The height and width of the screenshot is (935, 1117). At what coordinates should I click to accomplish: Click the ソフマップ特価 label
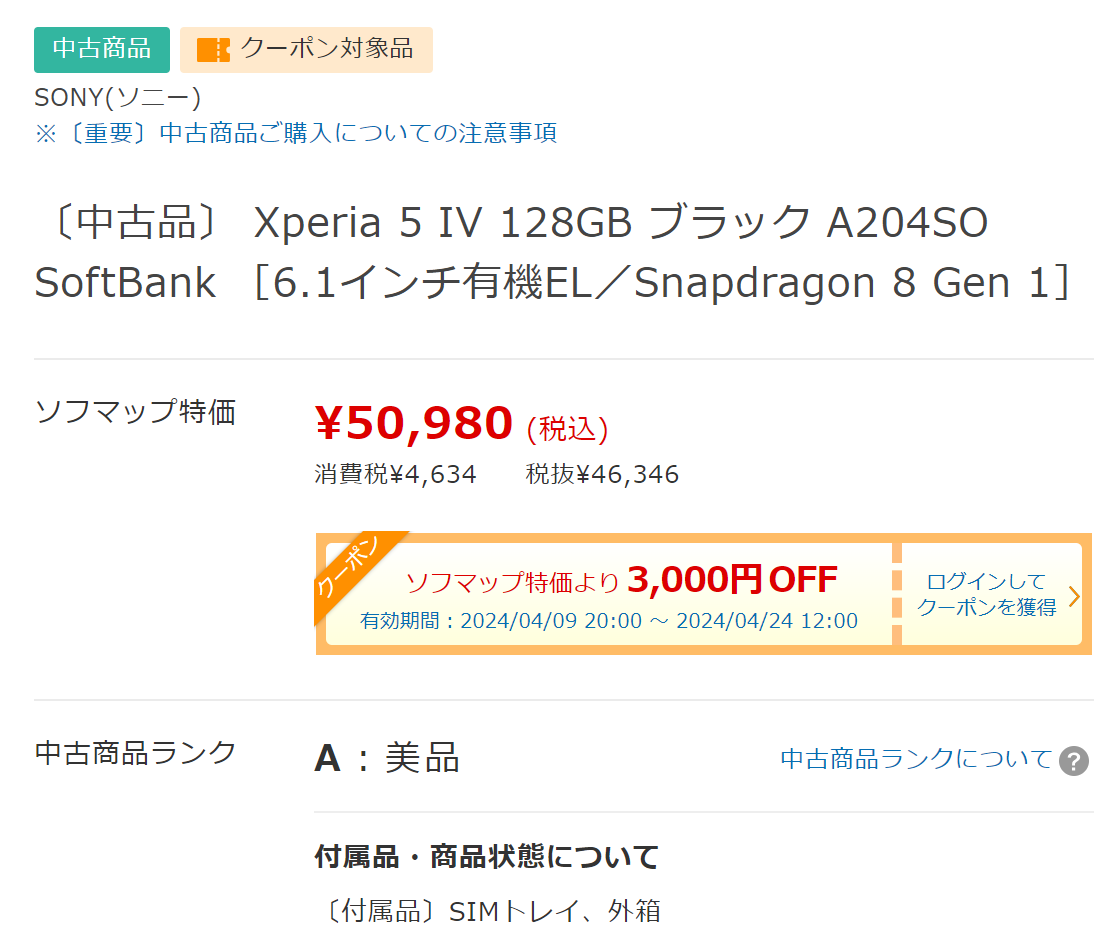pyautogui.click(x=135, y=412)
